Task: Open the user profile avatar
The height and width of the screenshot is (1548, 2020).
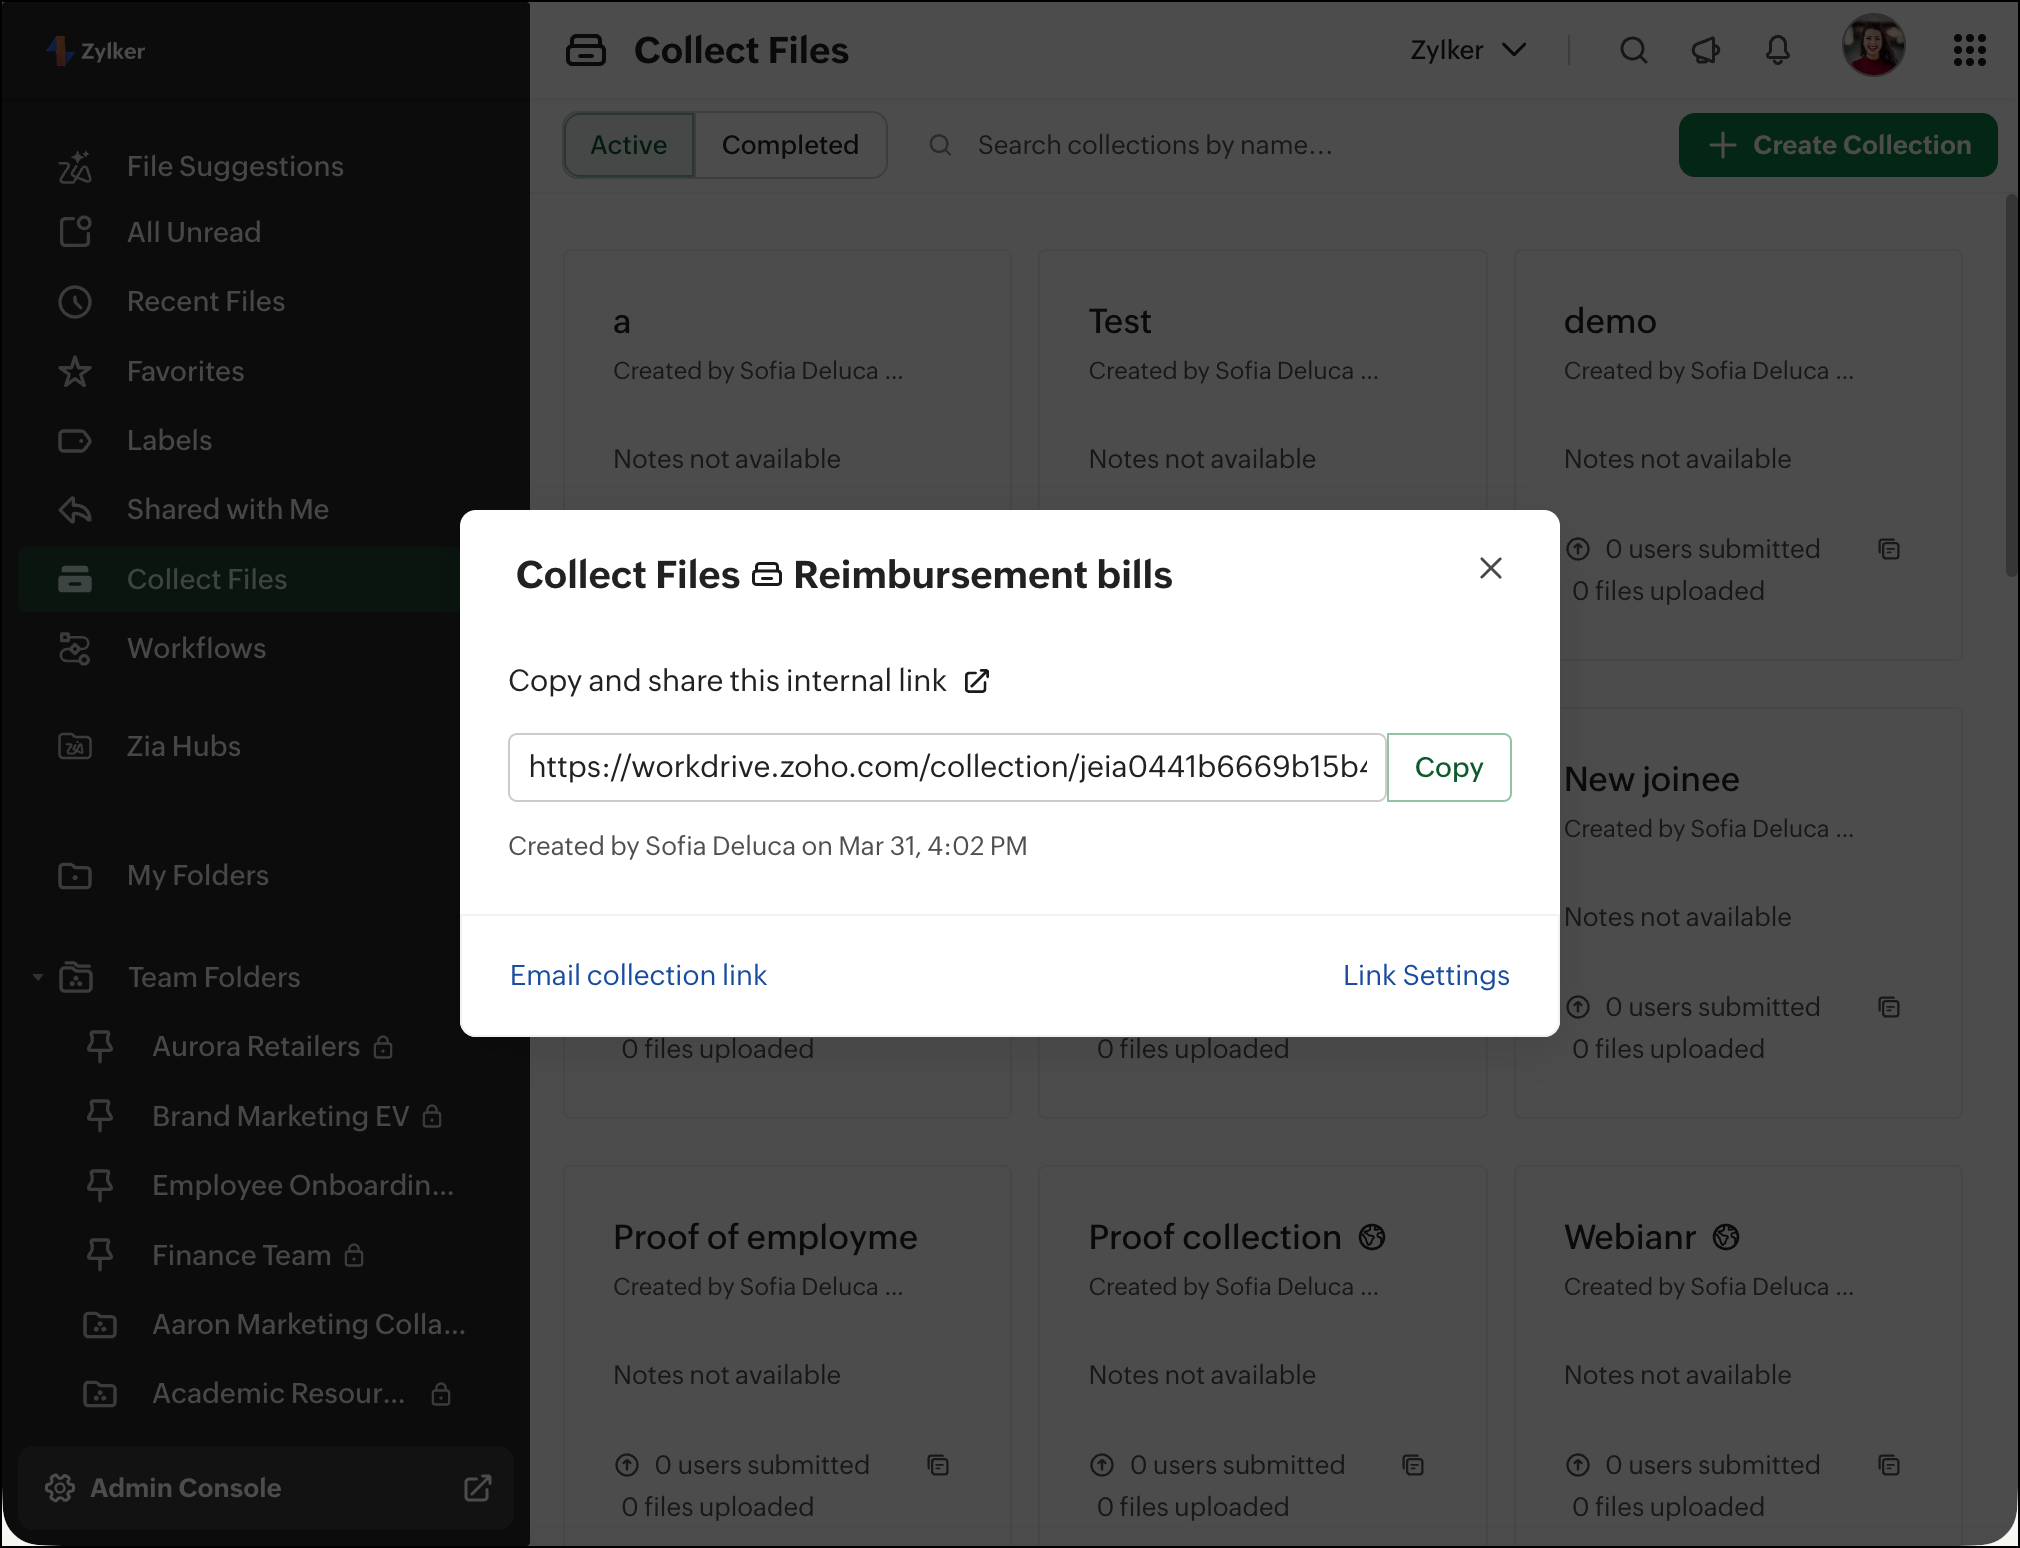Action: tap(1872, 46)
